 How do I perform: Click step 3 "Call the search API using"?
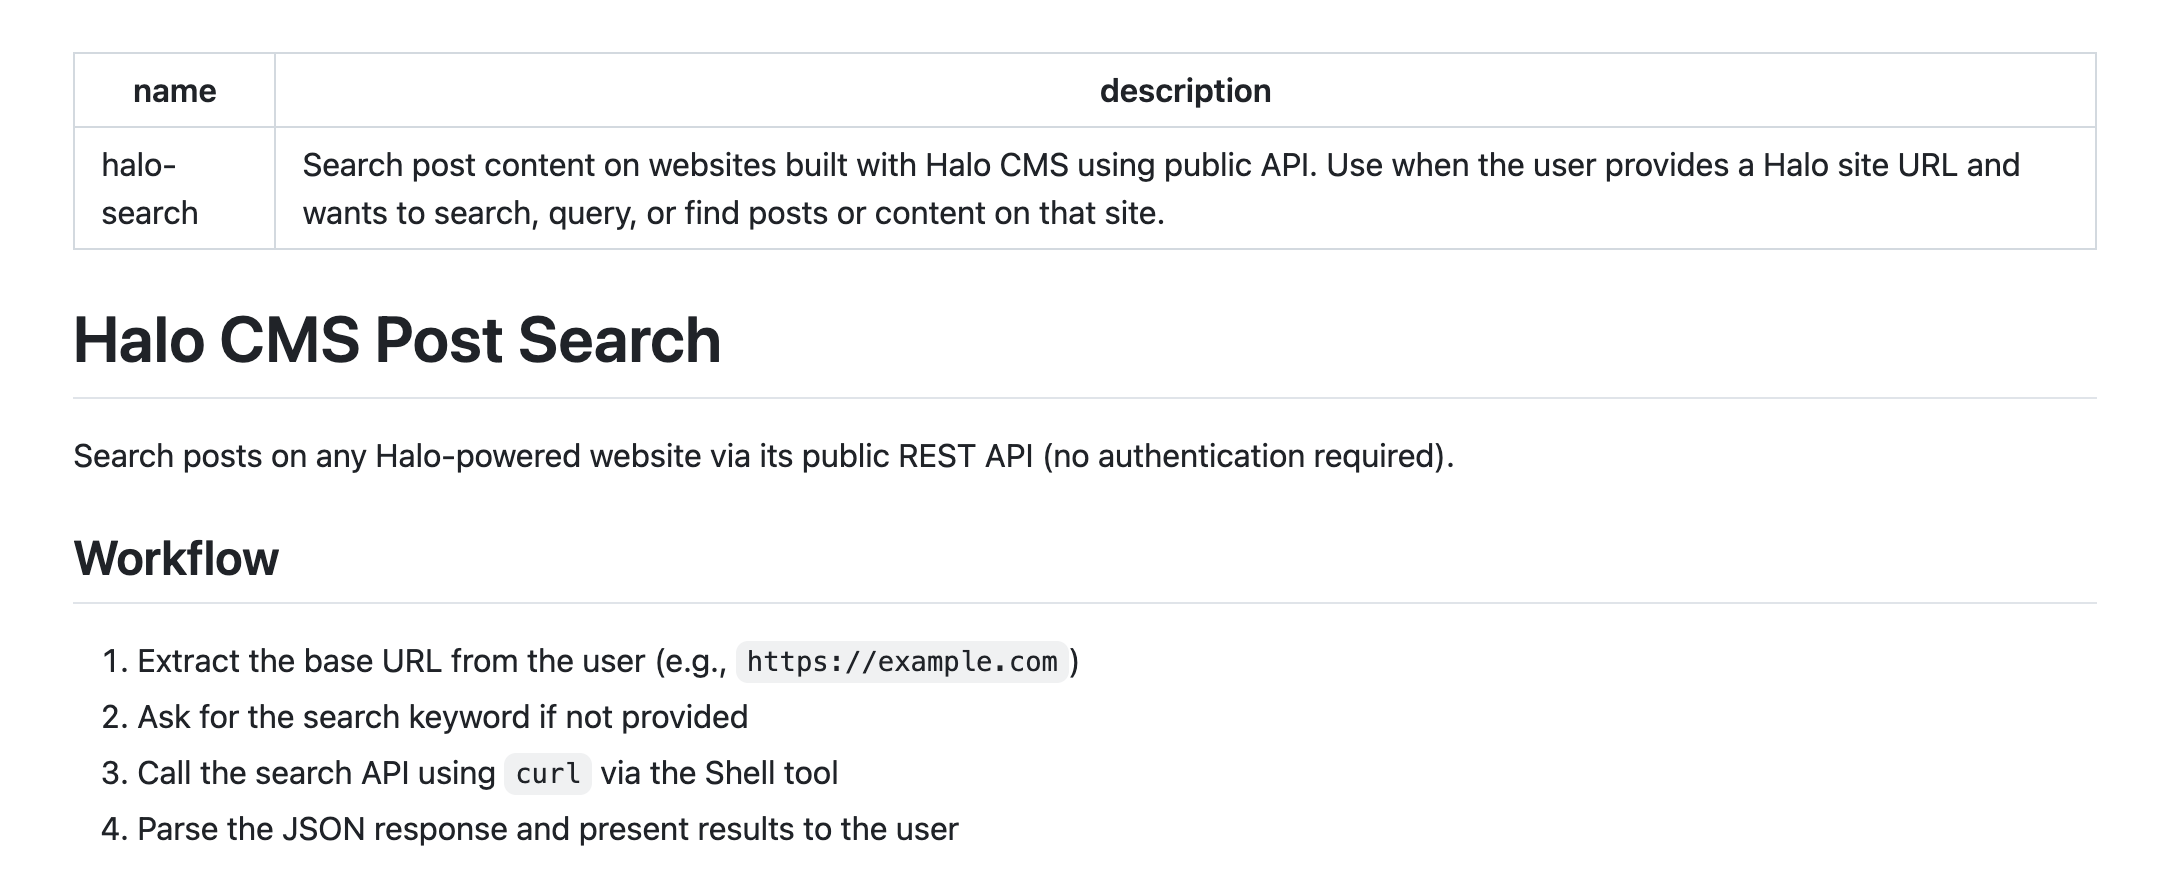click(x=316, y=773)
